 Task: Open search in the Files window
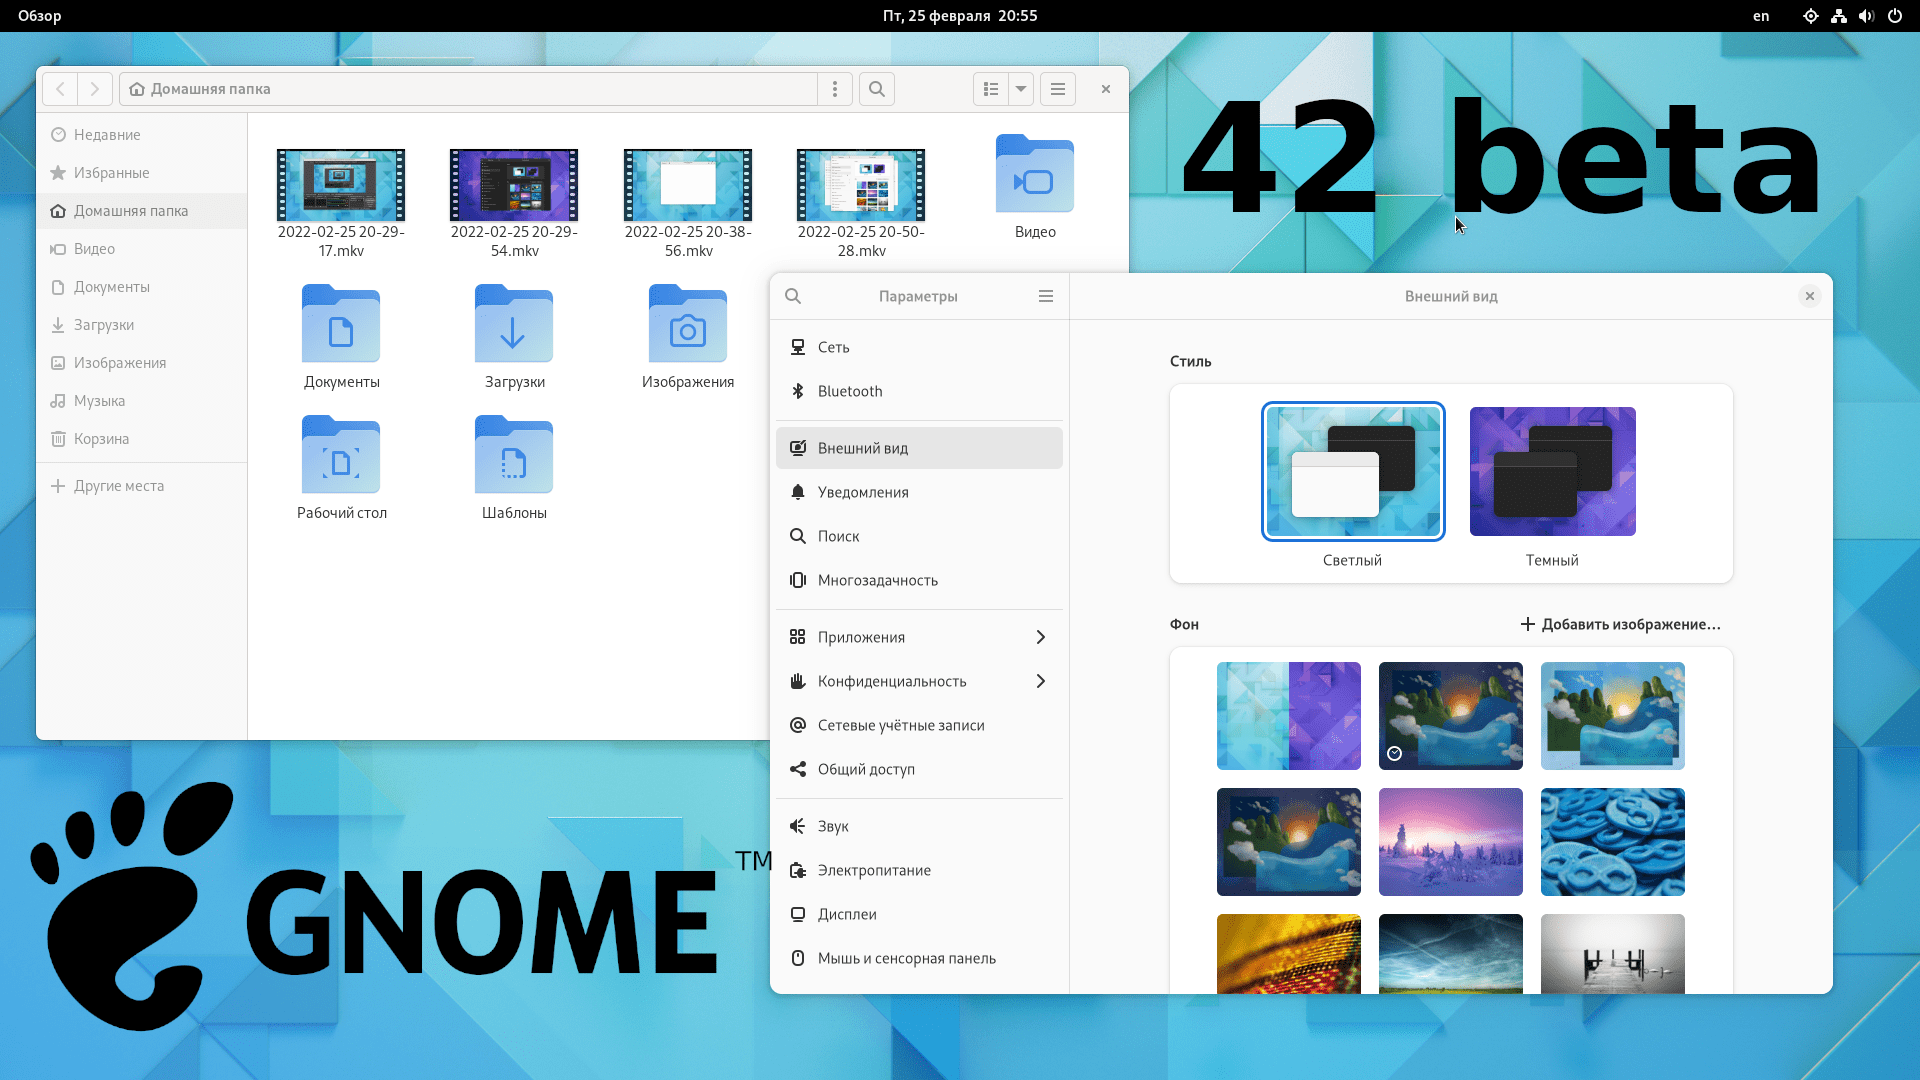[x=876, y=89]
